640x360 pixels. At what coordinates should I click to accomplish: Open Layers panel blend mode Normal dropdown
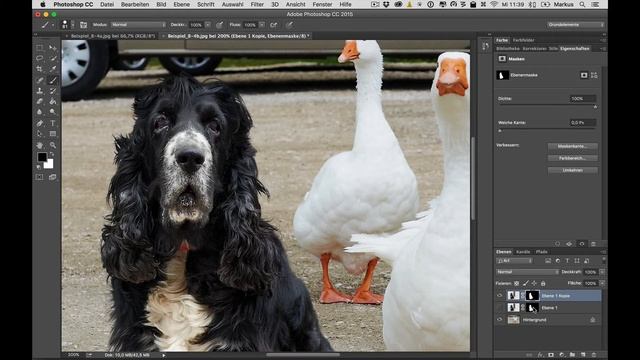pos(527,272)
